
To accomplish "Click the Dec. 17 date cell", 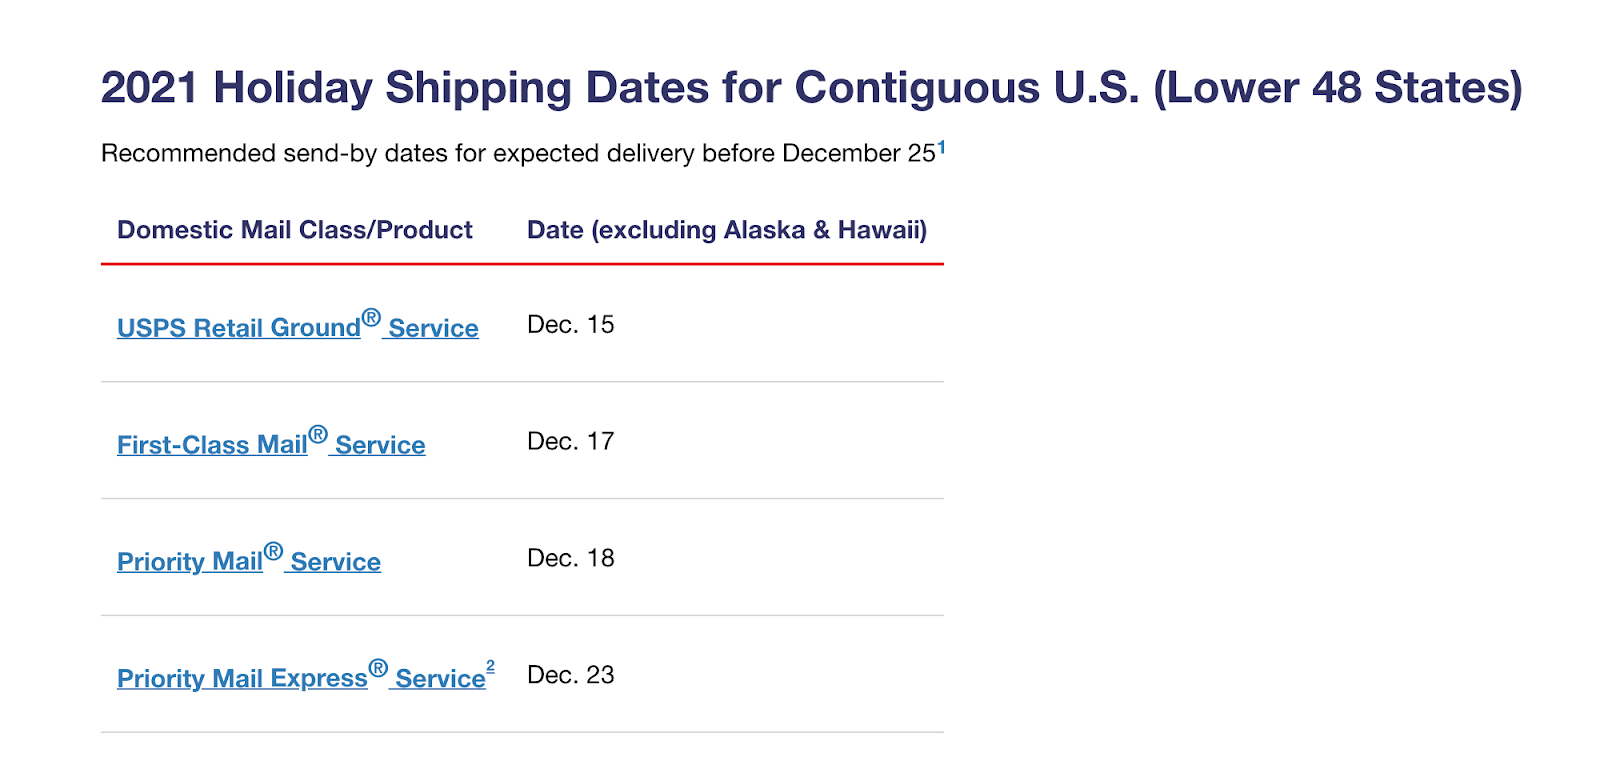I will pyautogui.click(x=571, y=442).
